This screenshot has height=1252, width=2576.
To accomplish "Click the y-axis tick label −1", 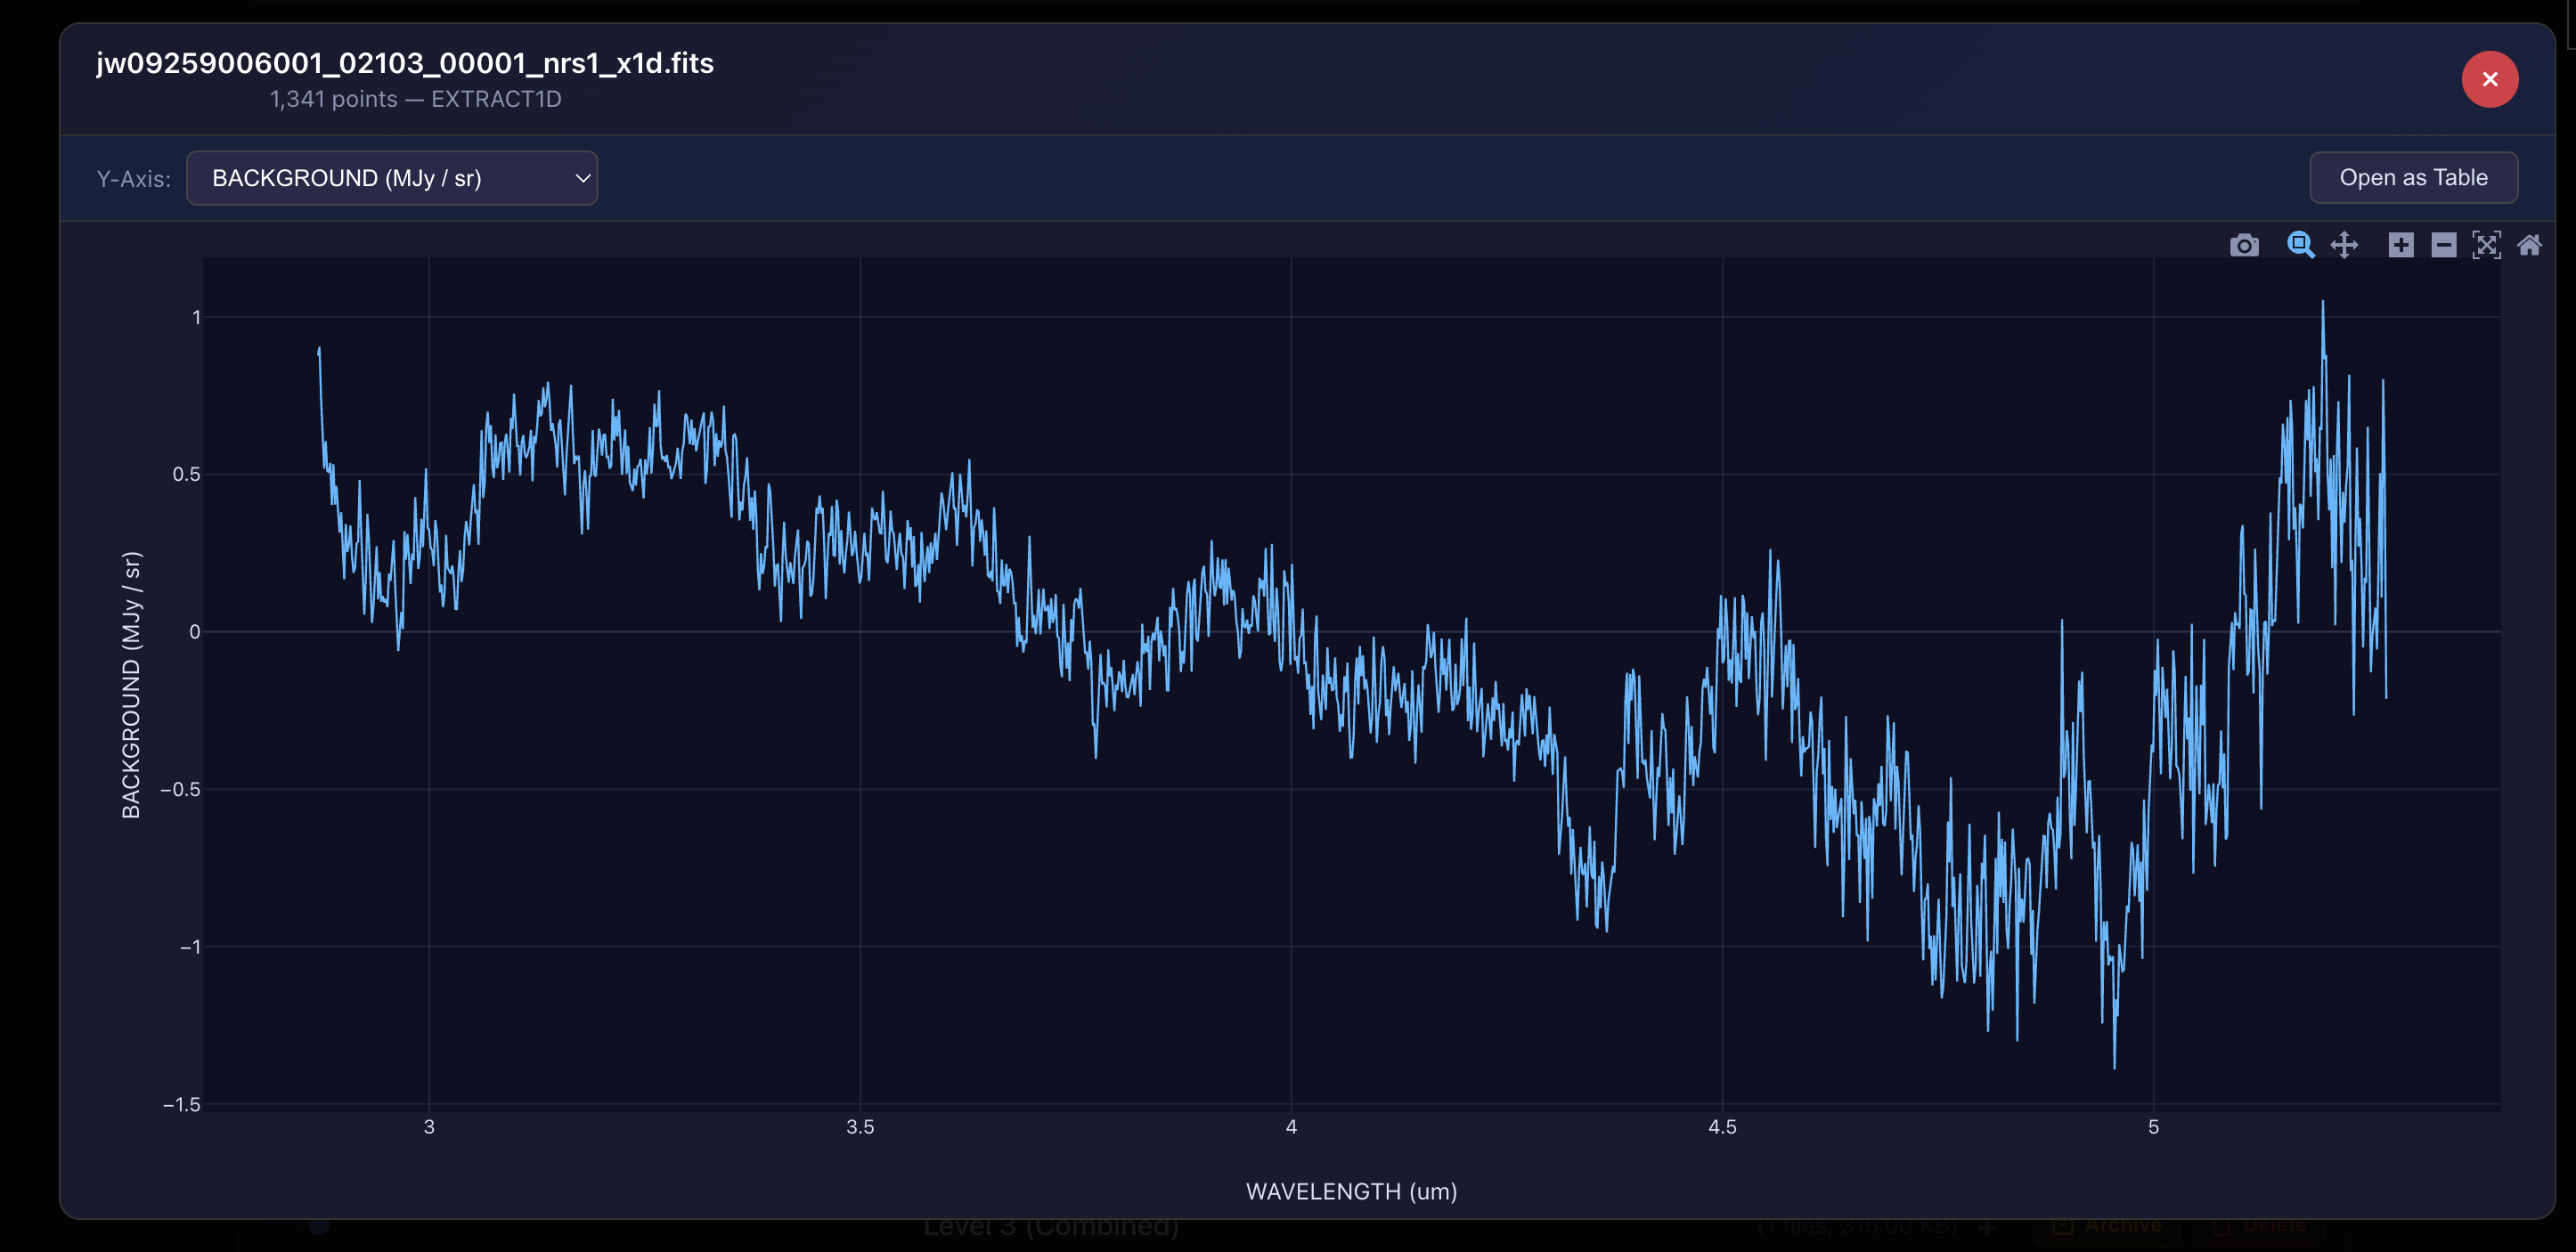I will [190, 946].
